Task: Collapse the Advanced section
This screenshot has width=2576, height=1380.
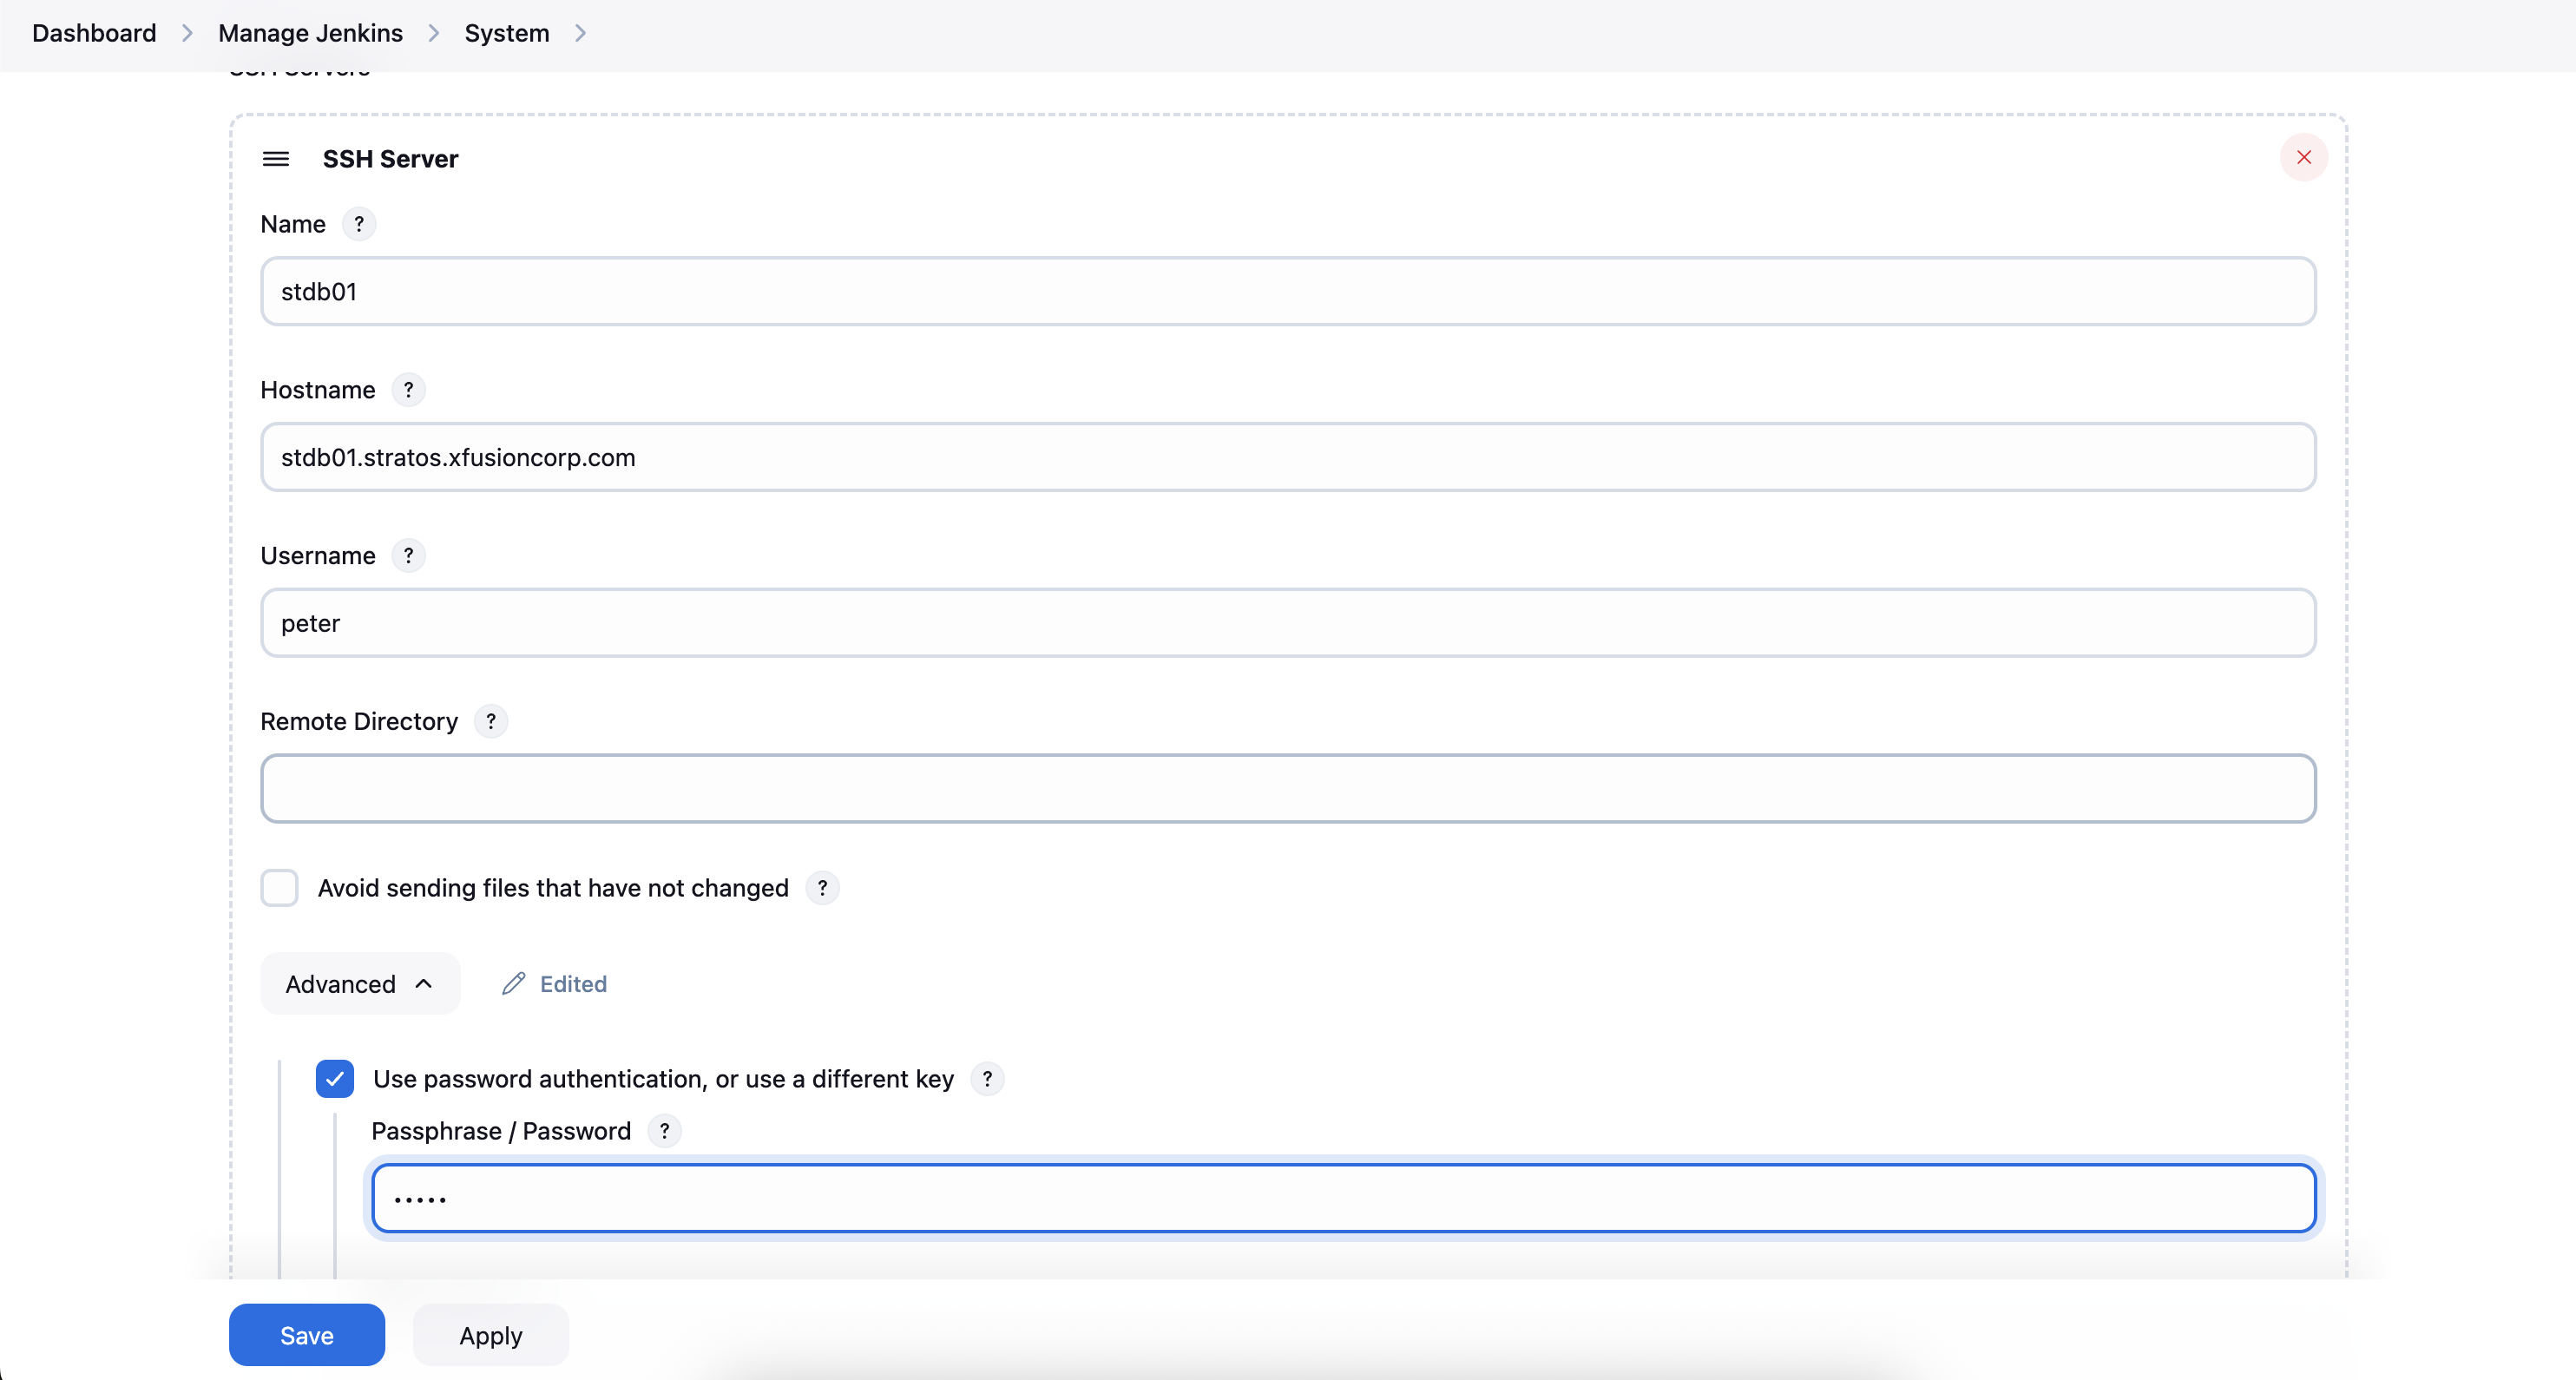Action: [359, 984]
